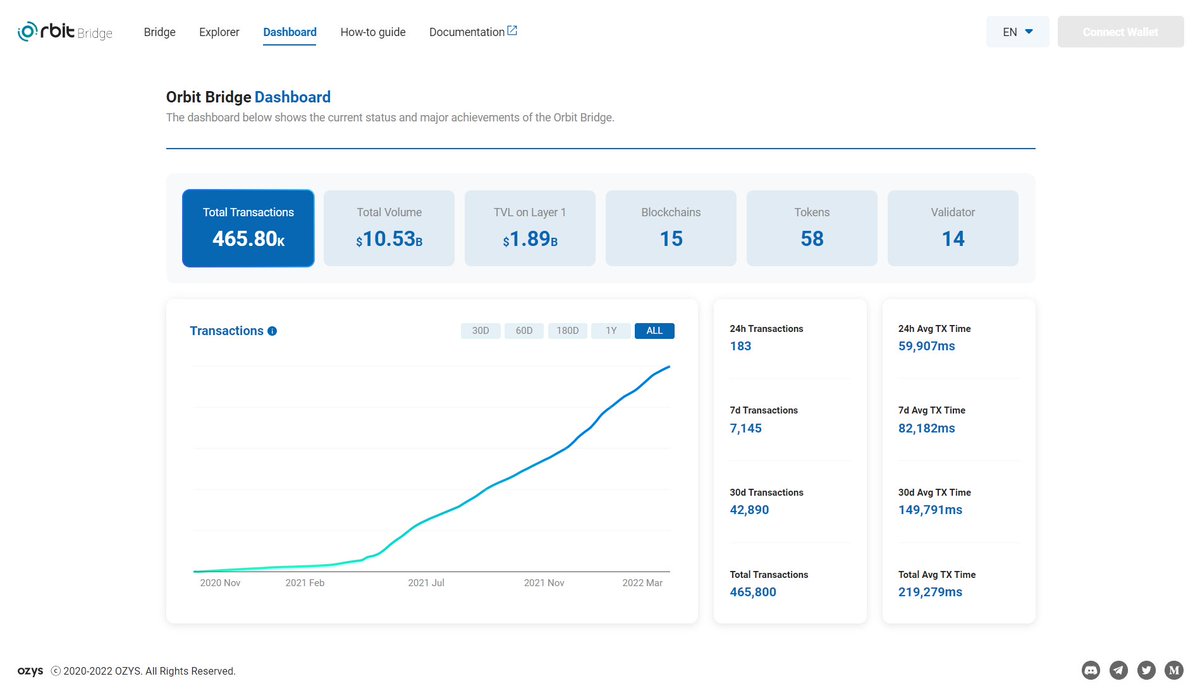Click the 7d Avg TX Time value 82,182ms

click(x=927, y=428)
